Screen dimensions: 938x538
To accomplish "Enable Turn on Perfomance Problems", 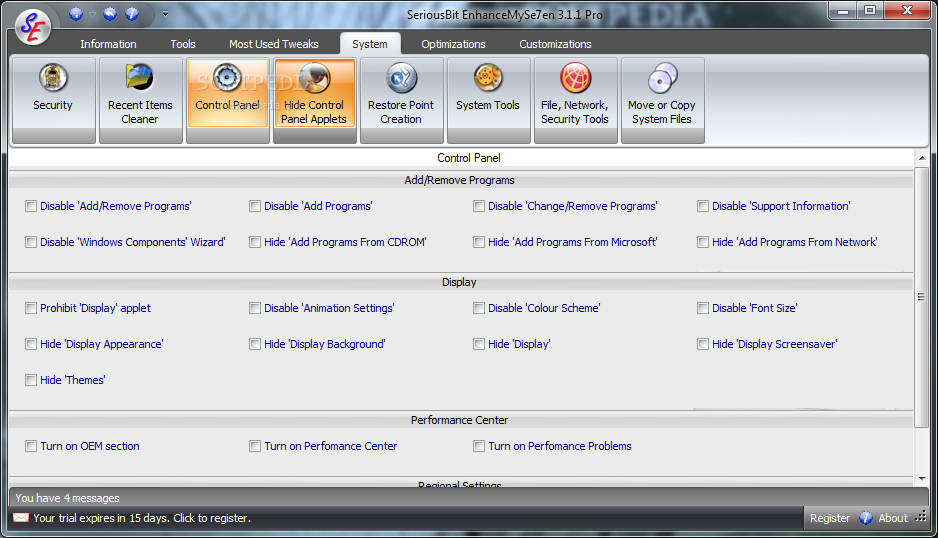I will tap(479, 446).
